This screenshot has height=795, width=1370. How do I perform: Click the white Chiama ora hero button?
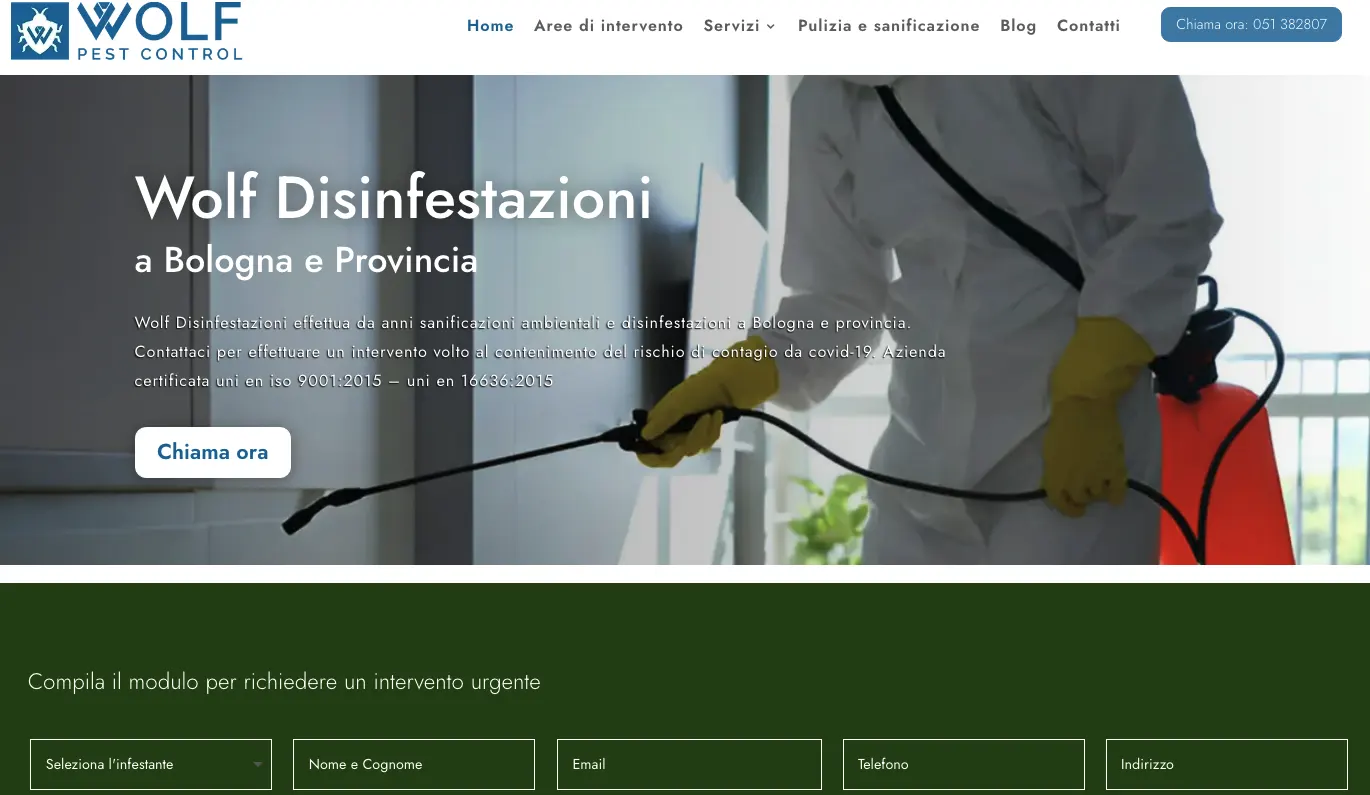tap(212, 452)
